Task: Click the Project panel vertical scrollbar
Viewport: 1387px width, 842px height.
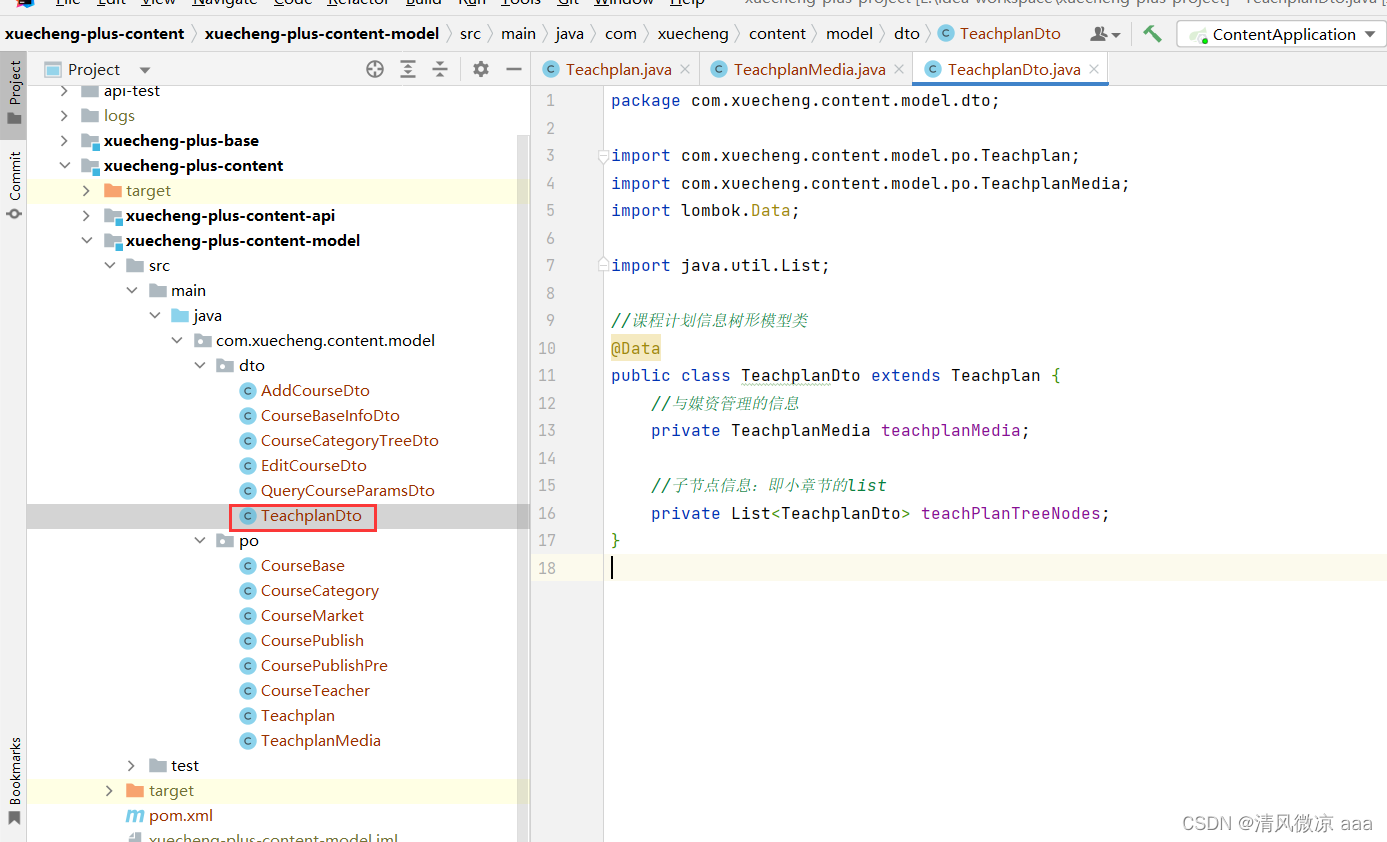Action: pos(522,488)
